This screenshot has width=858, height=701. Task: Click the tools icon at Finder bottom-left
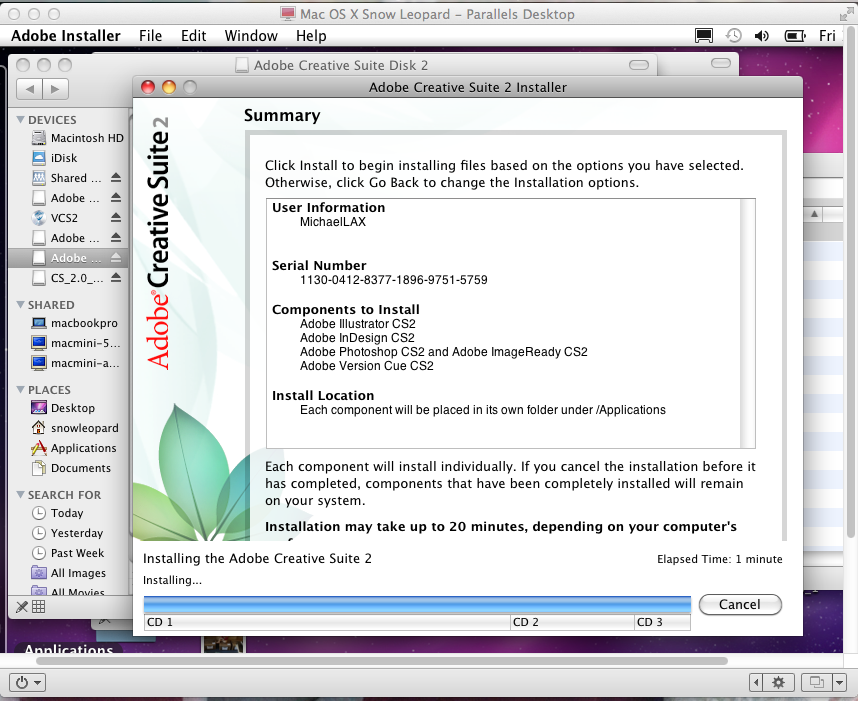pos(22,606)
